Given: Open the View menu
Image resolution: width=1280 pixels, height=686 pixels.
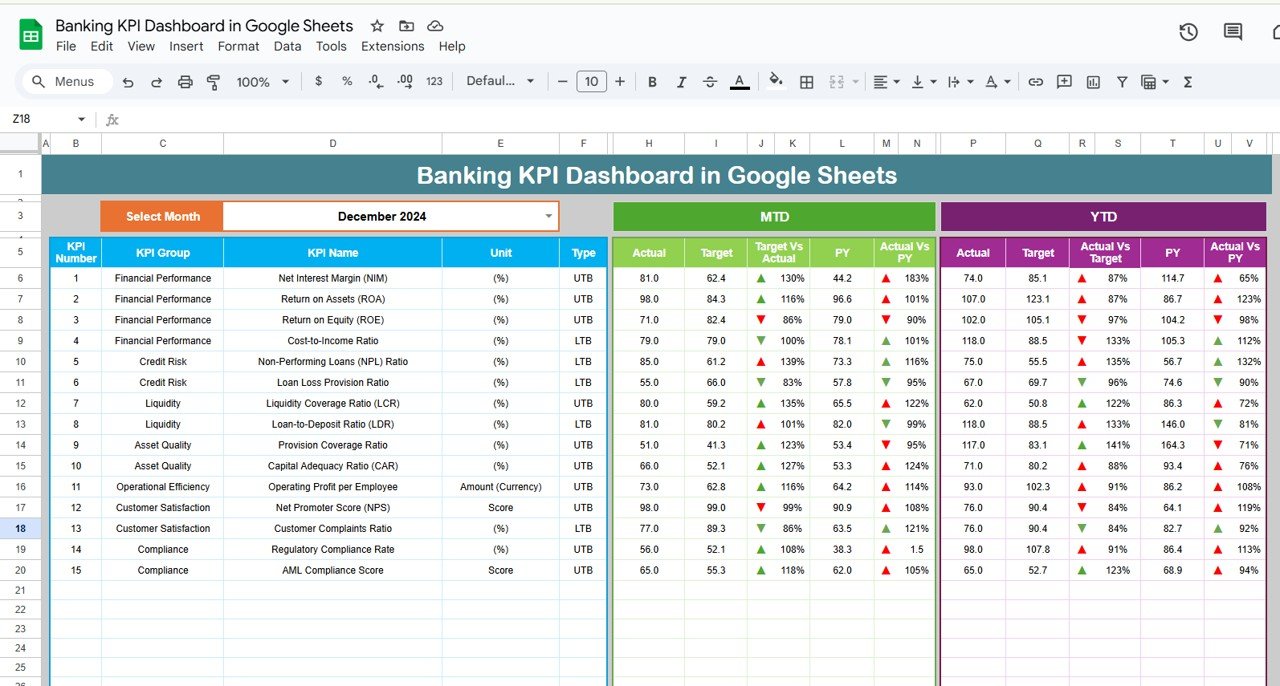Looking at the screenshot, I should pyautogui.click(x=141, y=46).
